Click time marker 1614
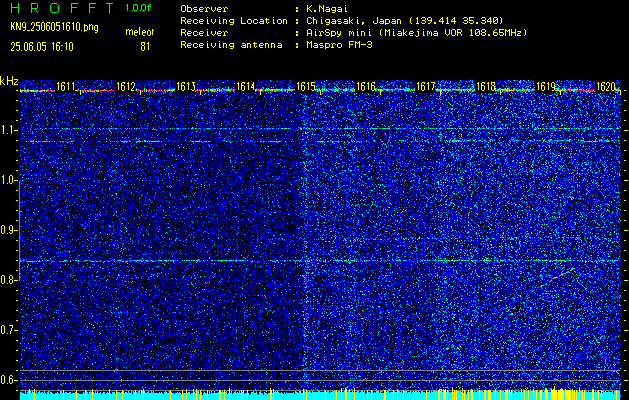The height and width of the screenshot is (400, 629). [x=246, y=86]
